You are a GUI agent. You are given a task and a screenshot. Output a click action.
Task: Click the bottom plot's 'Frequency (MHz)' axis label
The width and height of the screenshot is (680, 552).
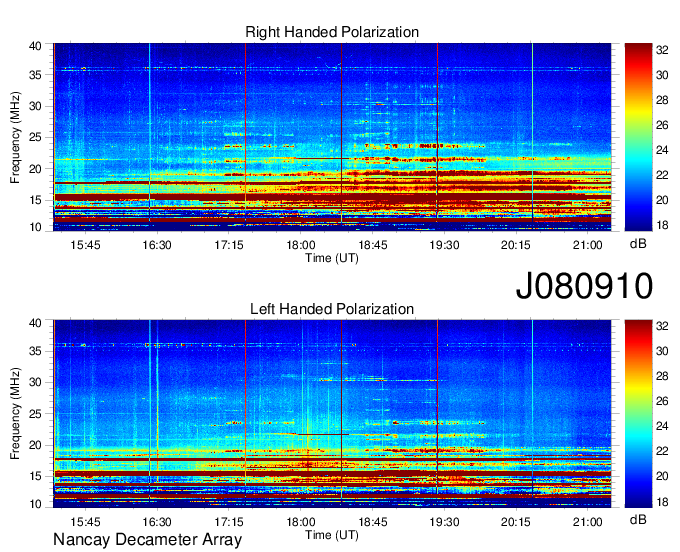pyautogui.click(x=15, y=414)
